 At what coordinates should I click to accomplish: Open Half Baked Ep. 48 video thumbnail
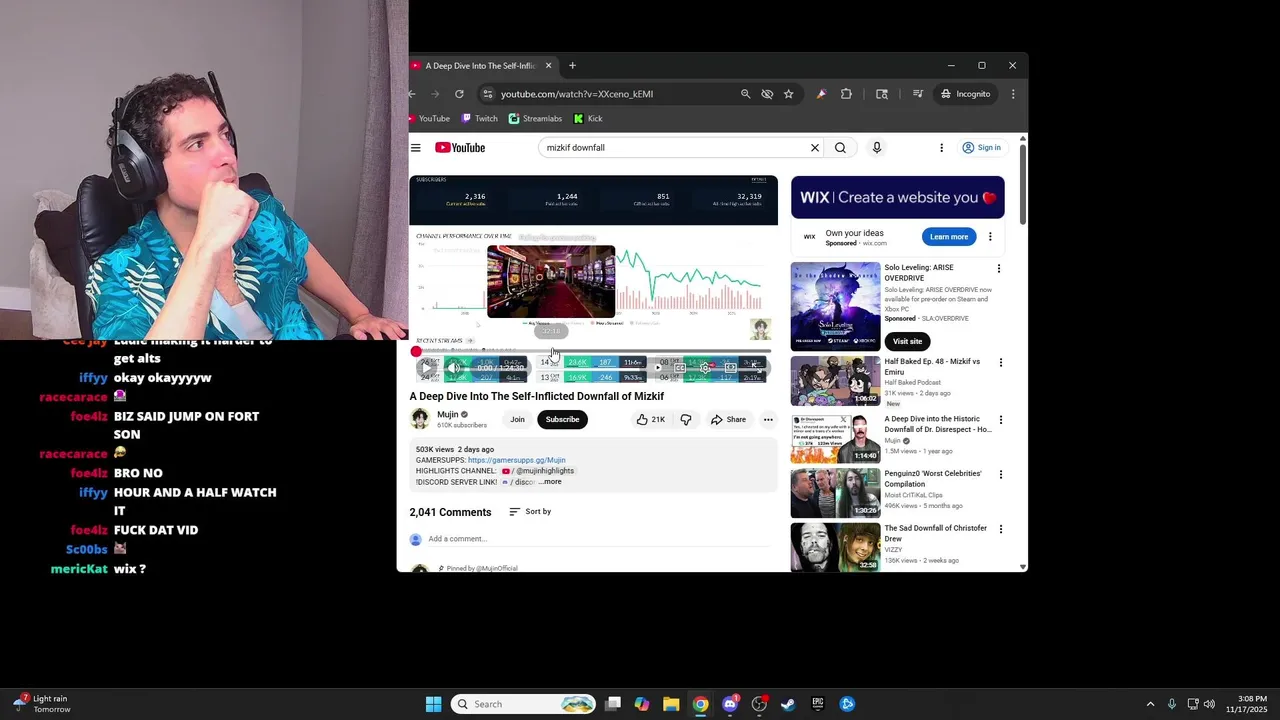pos(836,381)
